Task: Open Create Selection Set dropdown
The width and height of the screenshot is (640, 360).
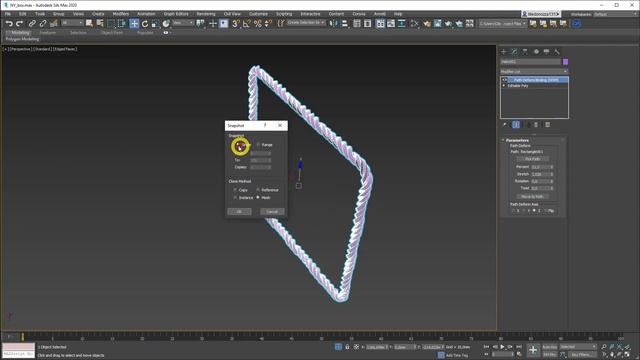Action: pos(306,23)
